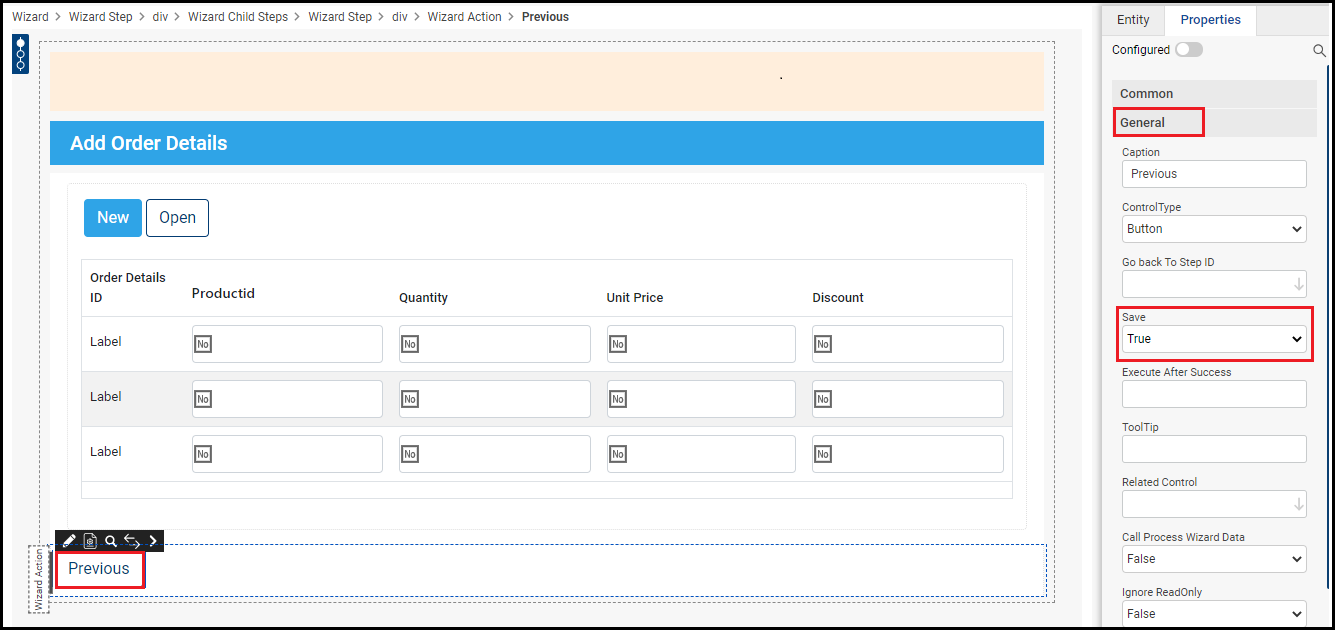Open the document settings icon in mini toolbar
The image size is (1335, 630).
[x=90, y=541]
